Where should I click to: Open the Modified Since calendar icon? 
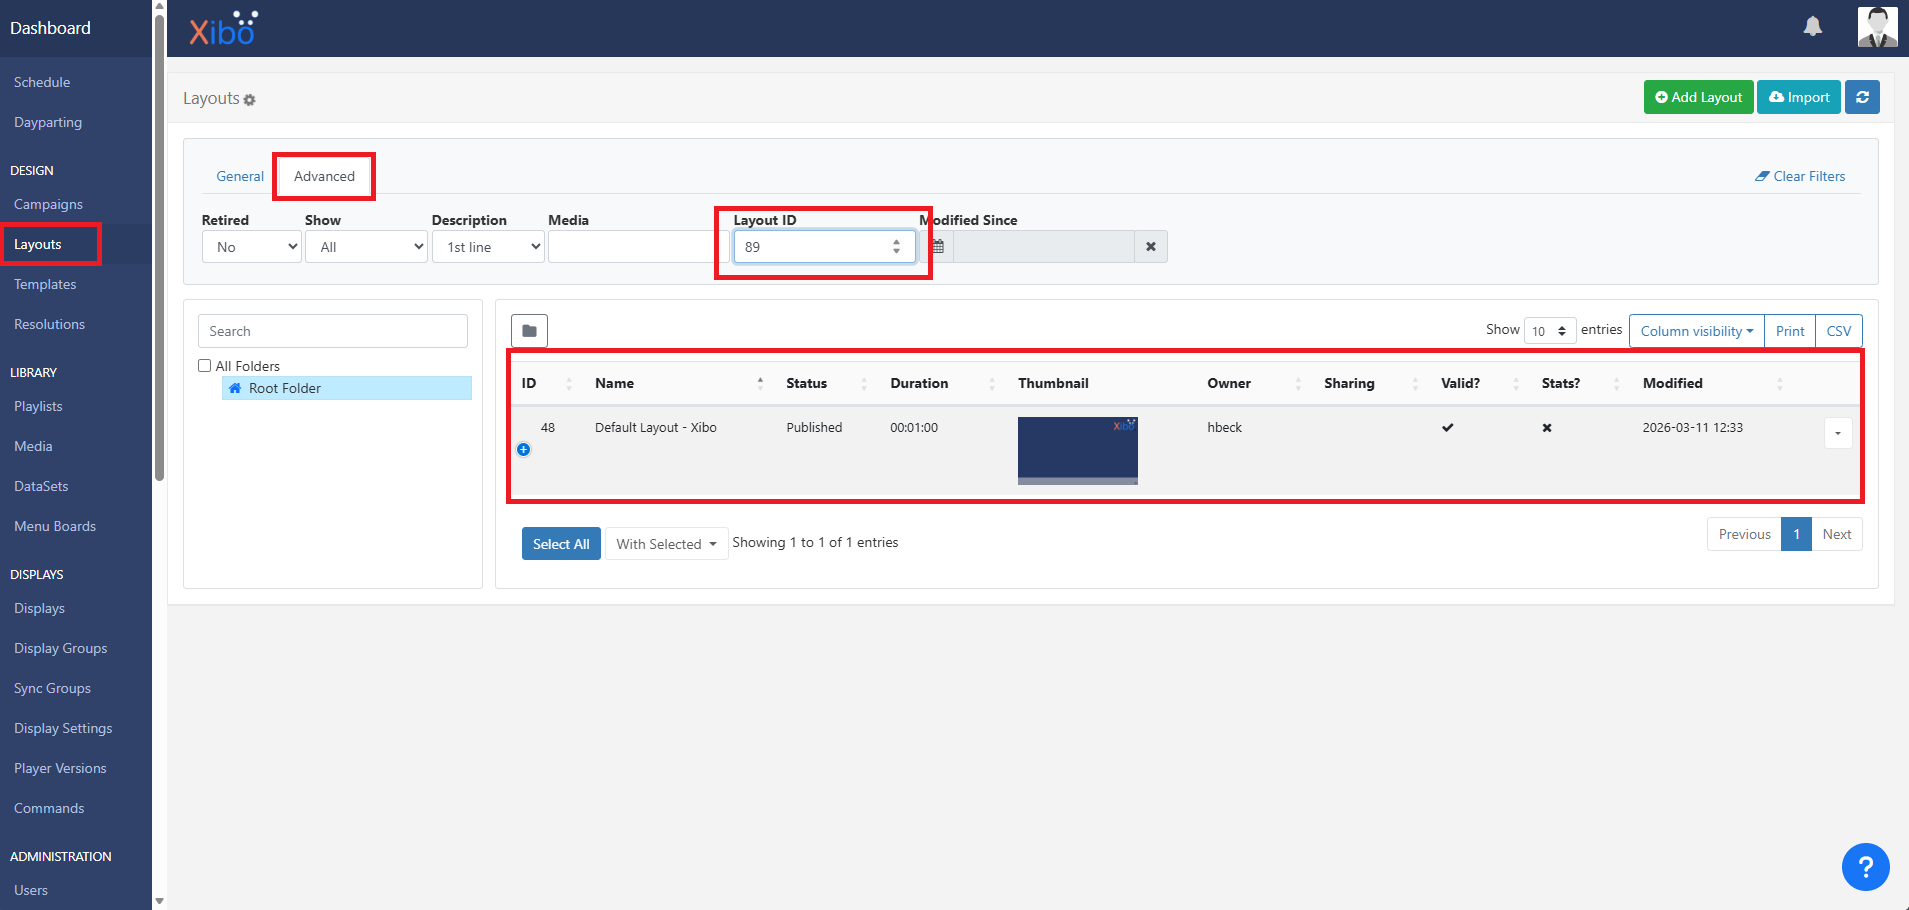coord(938,247)
